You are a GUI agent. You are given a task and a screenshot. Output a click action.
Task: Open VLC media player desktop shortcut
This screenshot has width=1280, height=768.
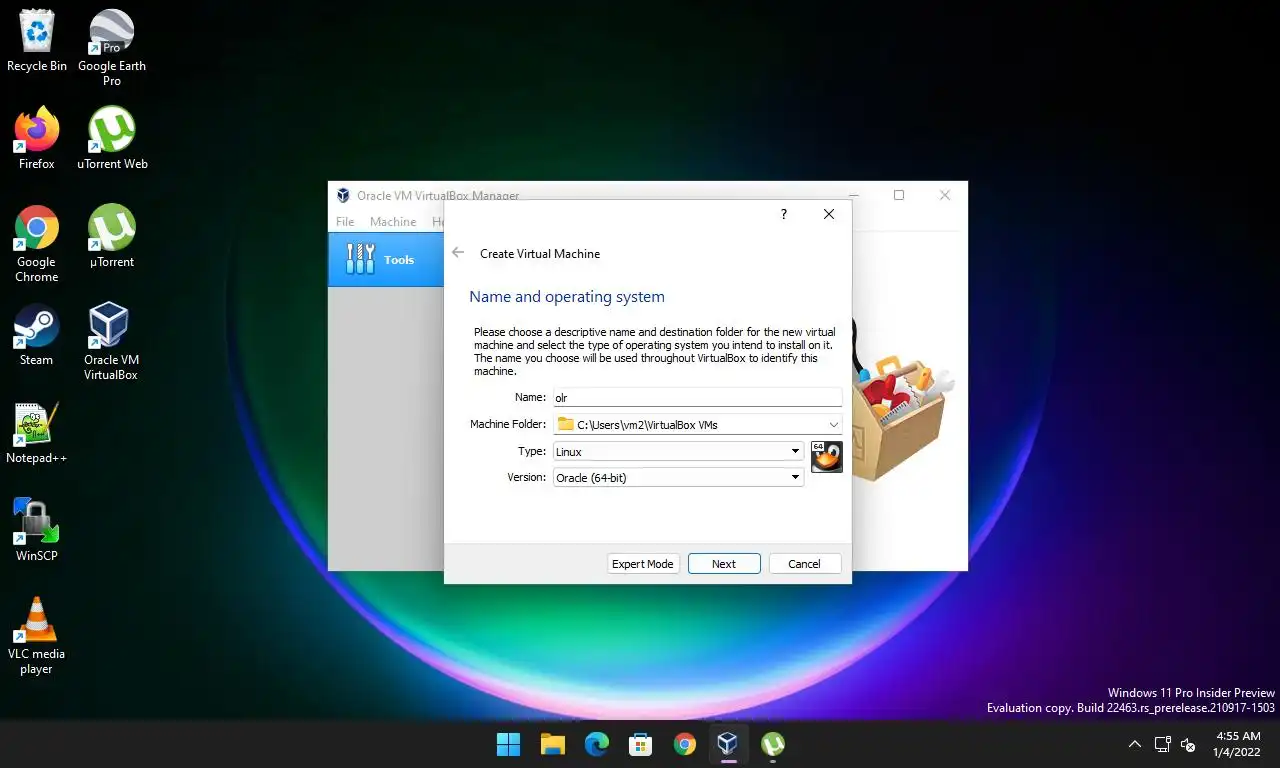coord(37,636)
